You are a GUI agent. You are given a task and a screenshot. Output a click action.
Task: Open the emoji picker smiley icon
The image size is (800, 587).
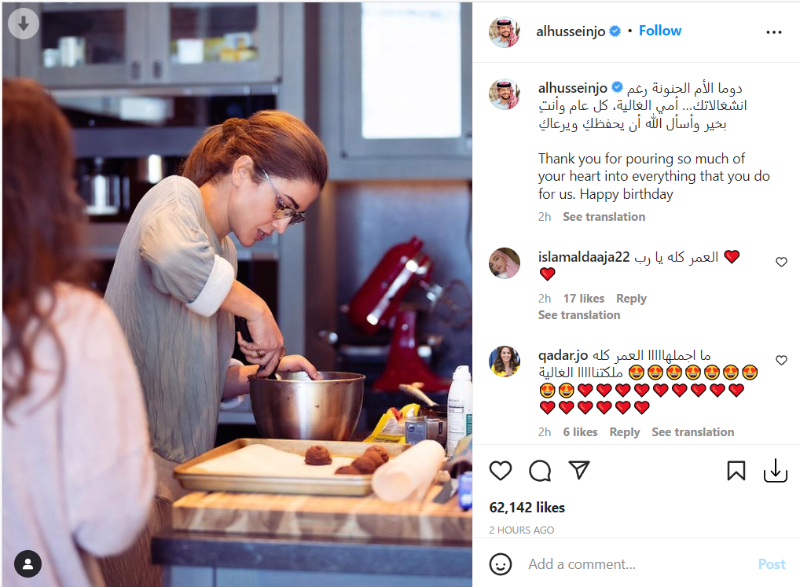point(500,564)
